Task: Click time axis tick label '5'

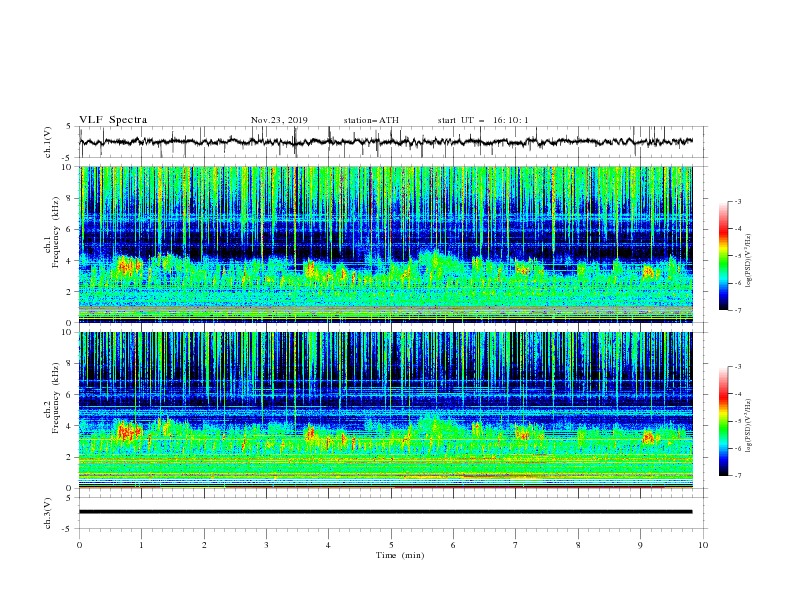Action: click(391, 545)
